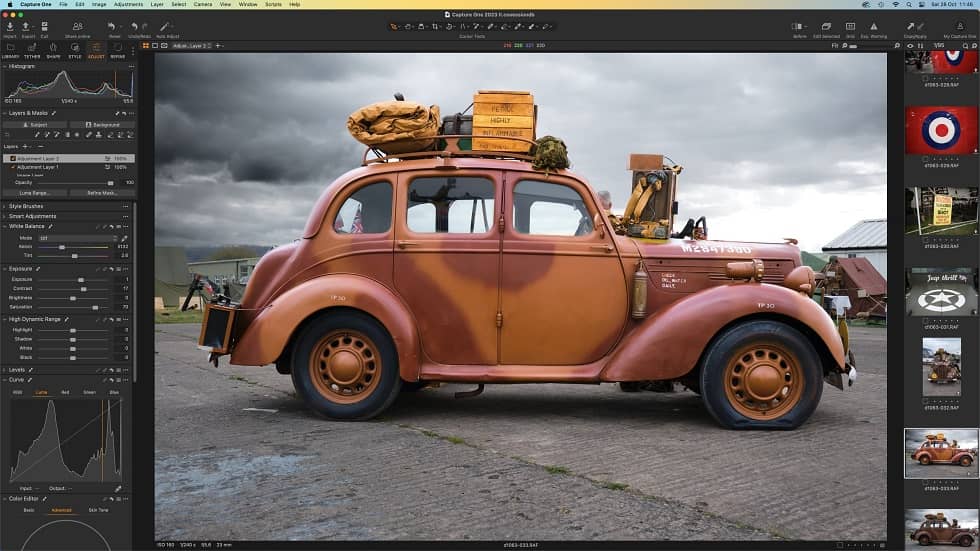Image resolution: width=980 pixels, height=551 pixels.
Task: Open the Capture One app menu
Action: point(36,4)
